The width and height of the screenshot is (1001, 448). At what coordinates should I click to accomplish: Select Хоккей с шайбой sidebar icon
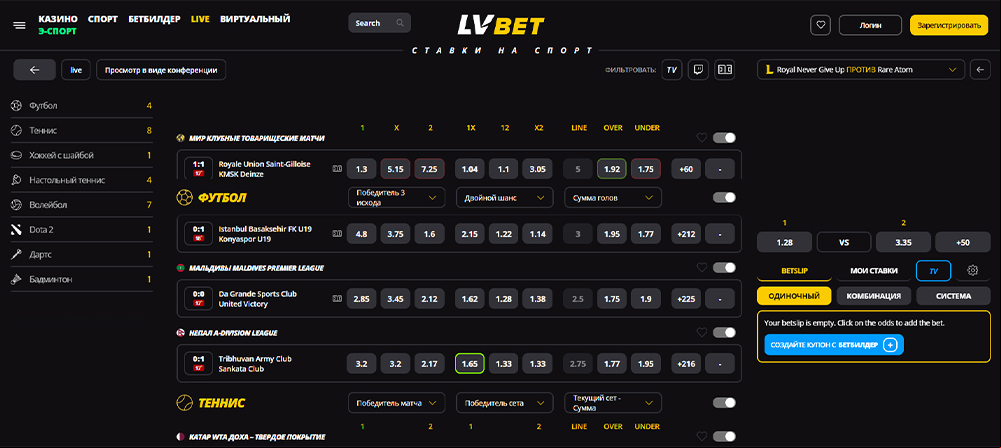17,155
